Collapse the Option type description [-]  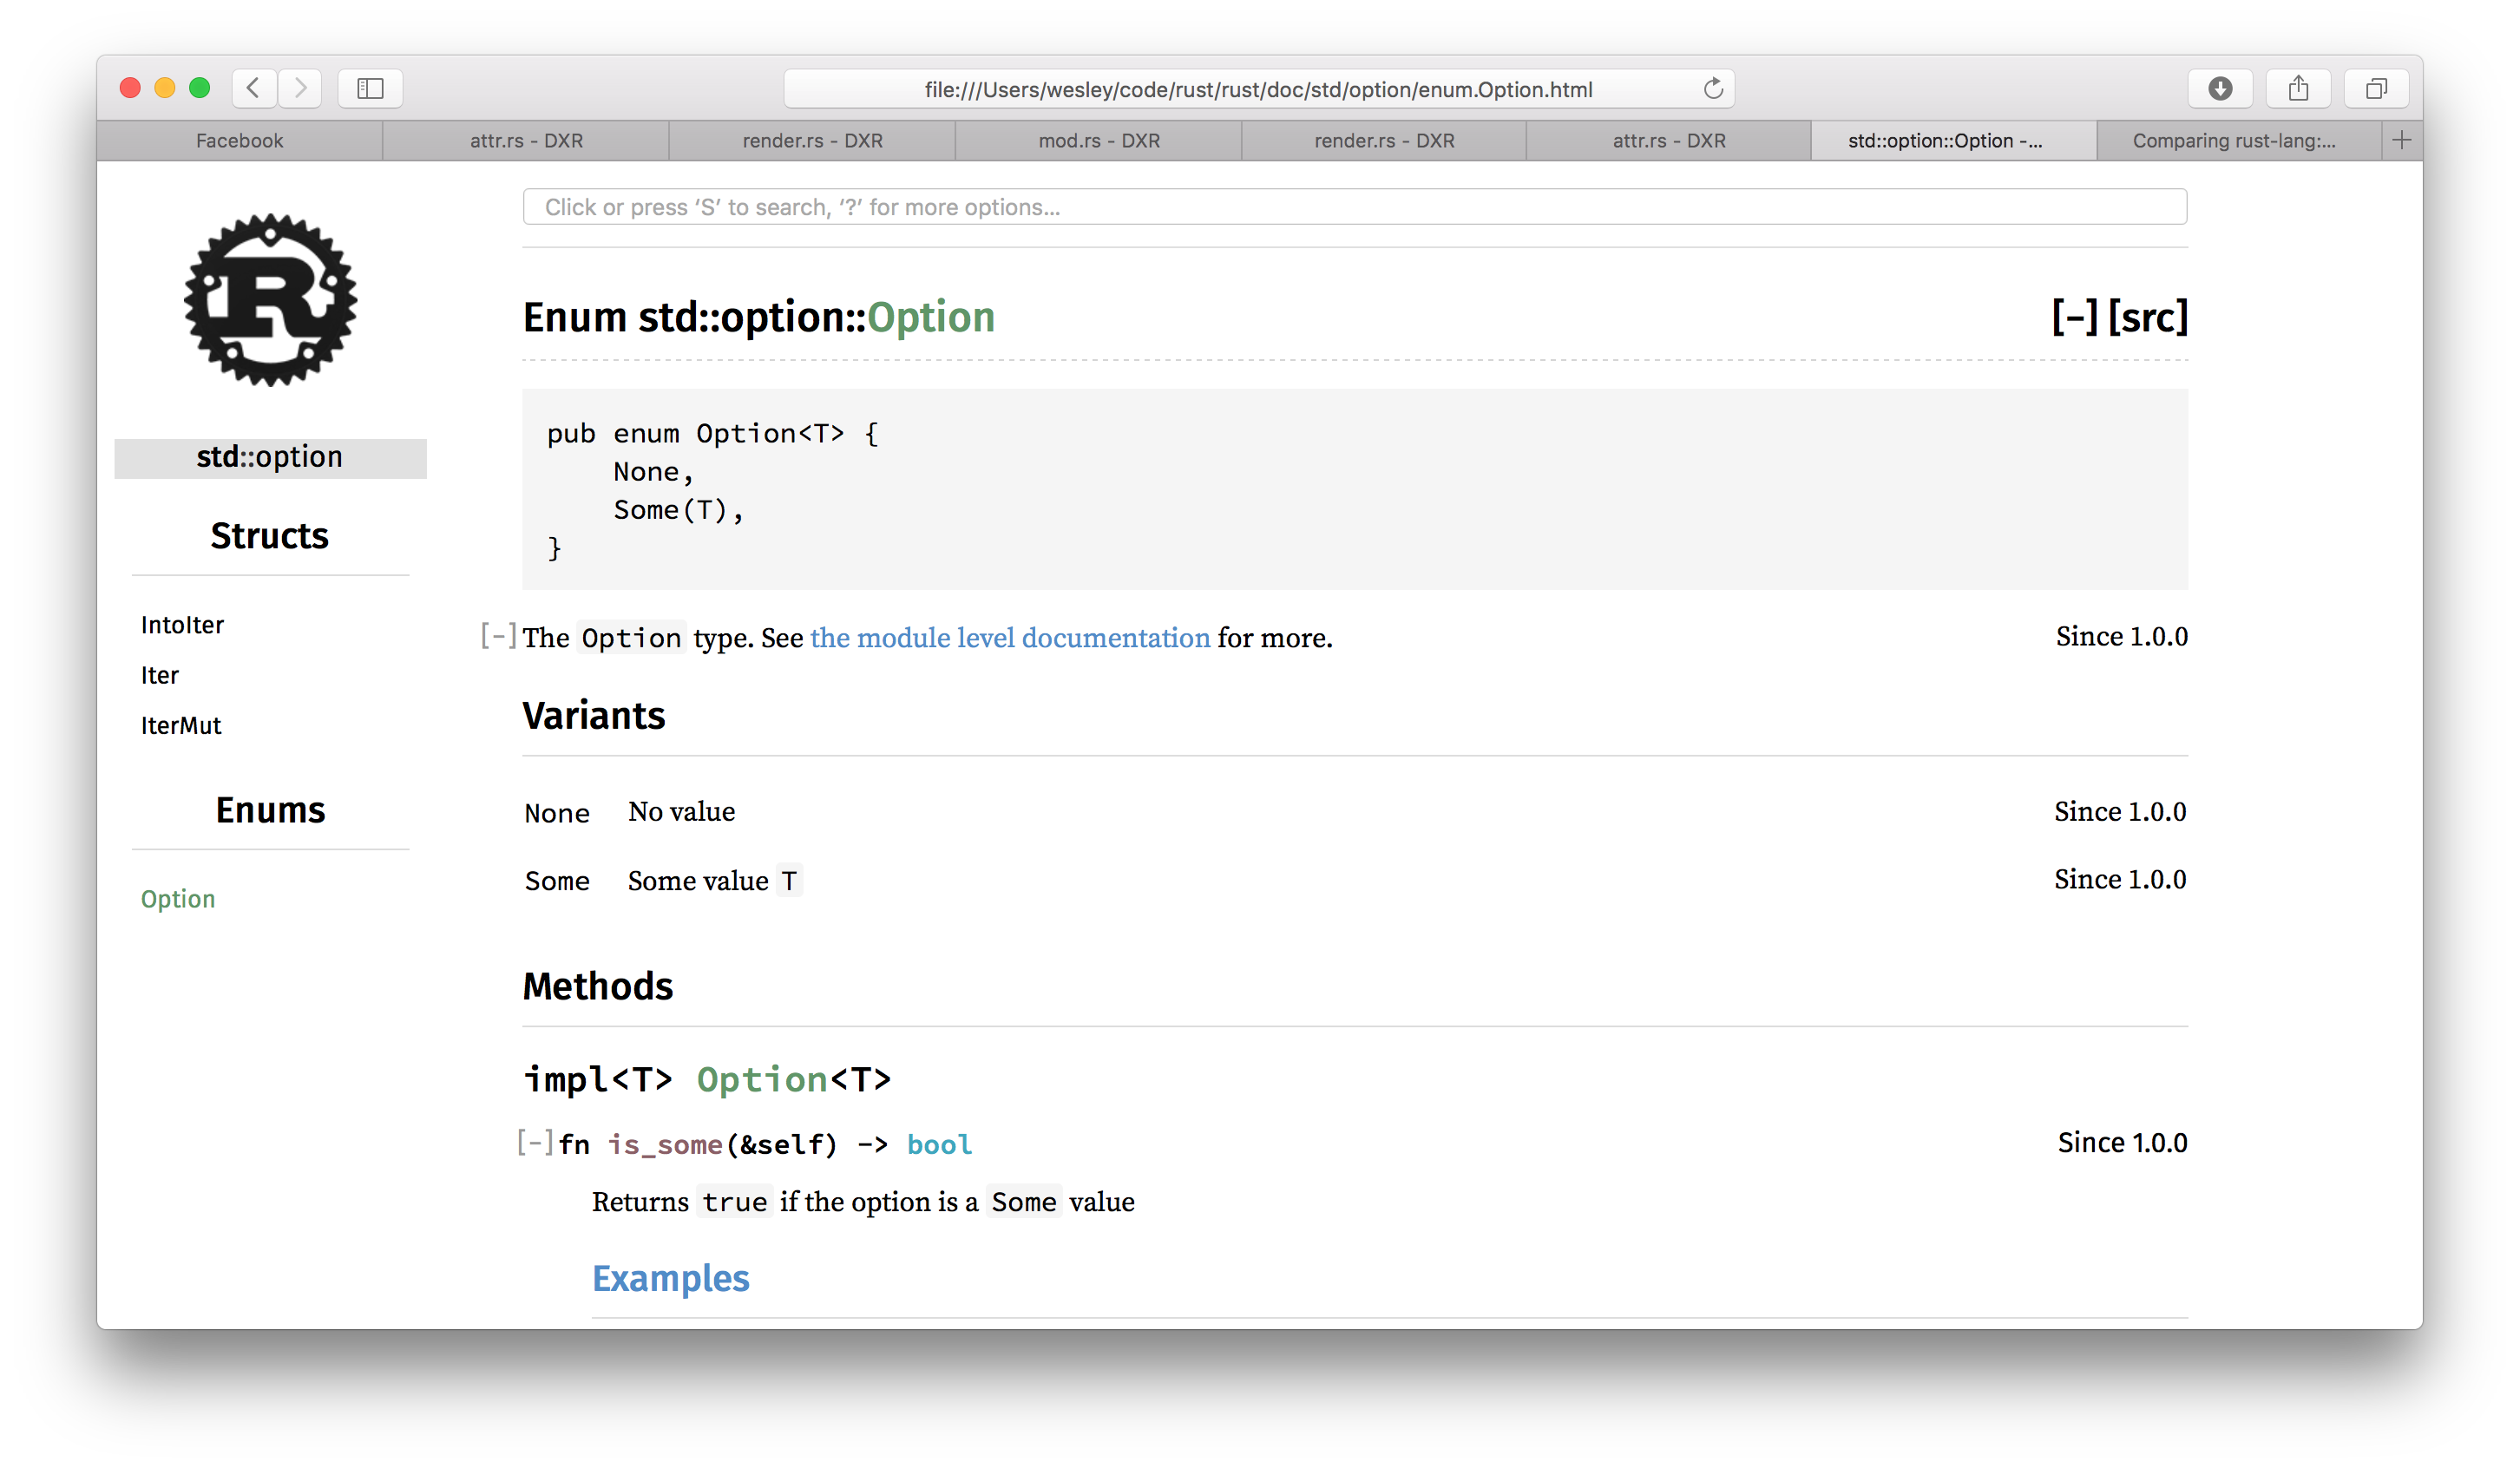click(498, 636)
